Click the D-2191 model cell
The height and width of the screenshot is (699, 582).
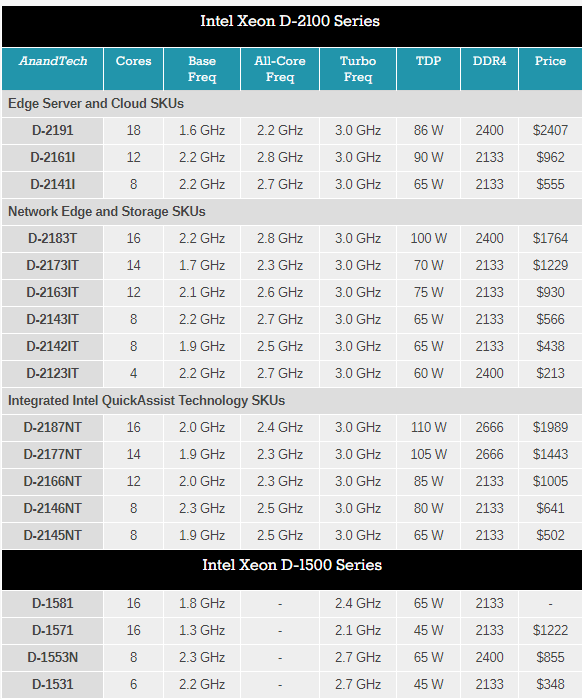(x=53, y=131)
